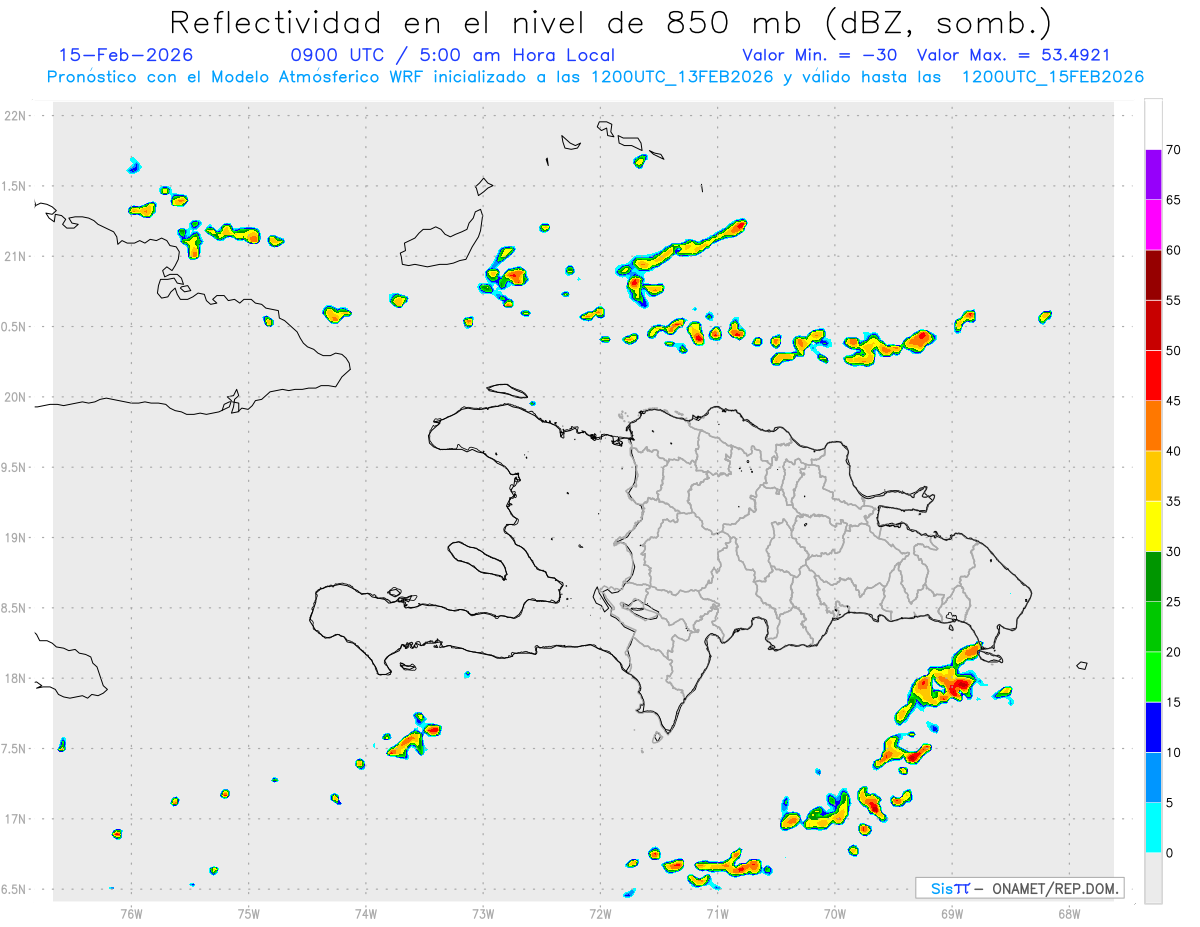Click the orange 40–45 dBZ colorbar segment
This screenshot has width=1200, height=927.
click(1153, 426)
